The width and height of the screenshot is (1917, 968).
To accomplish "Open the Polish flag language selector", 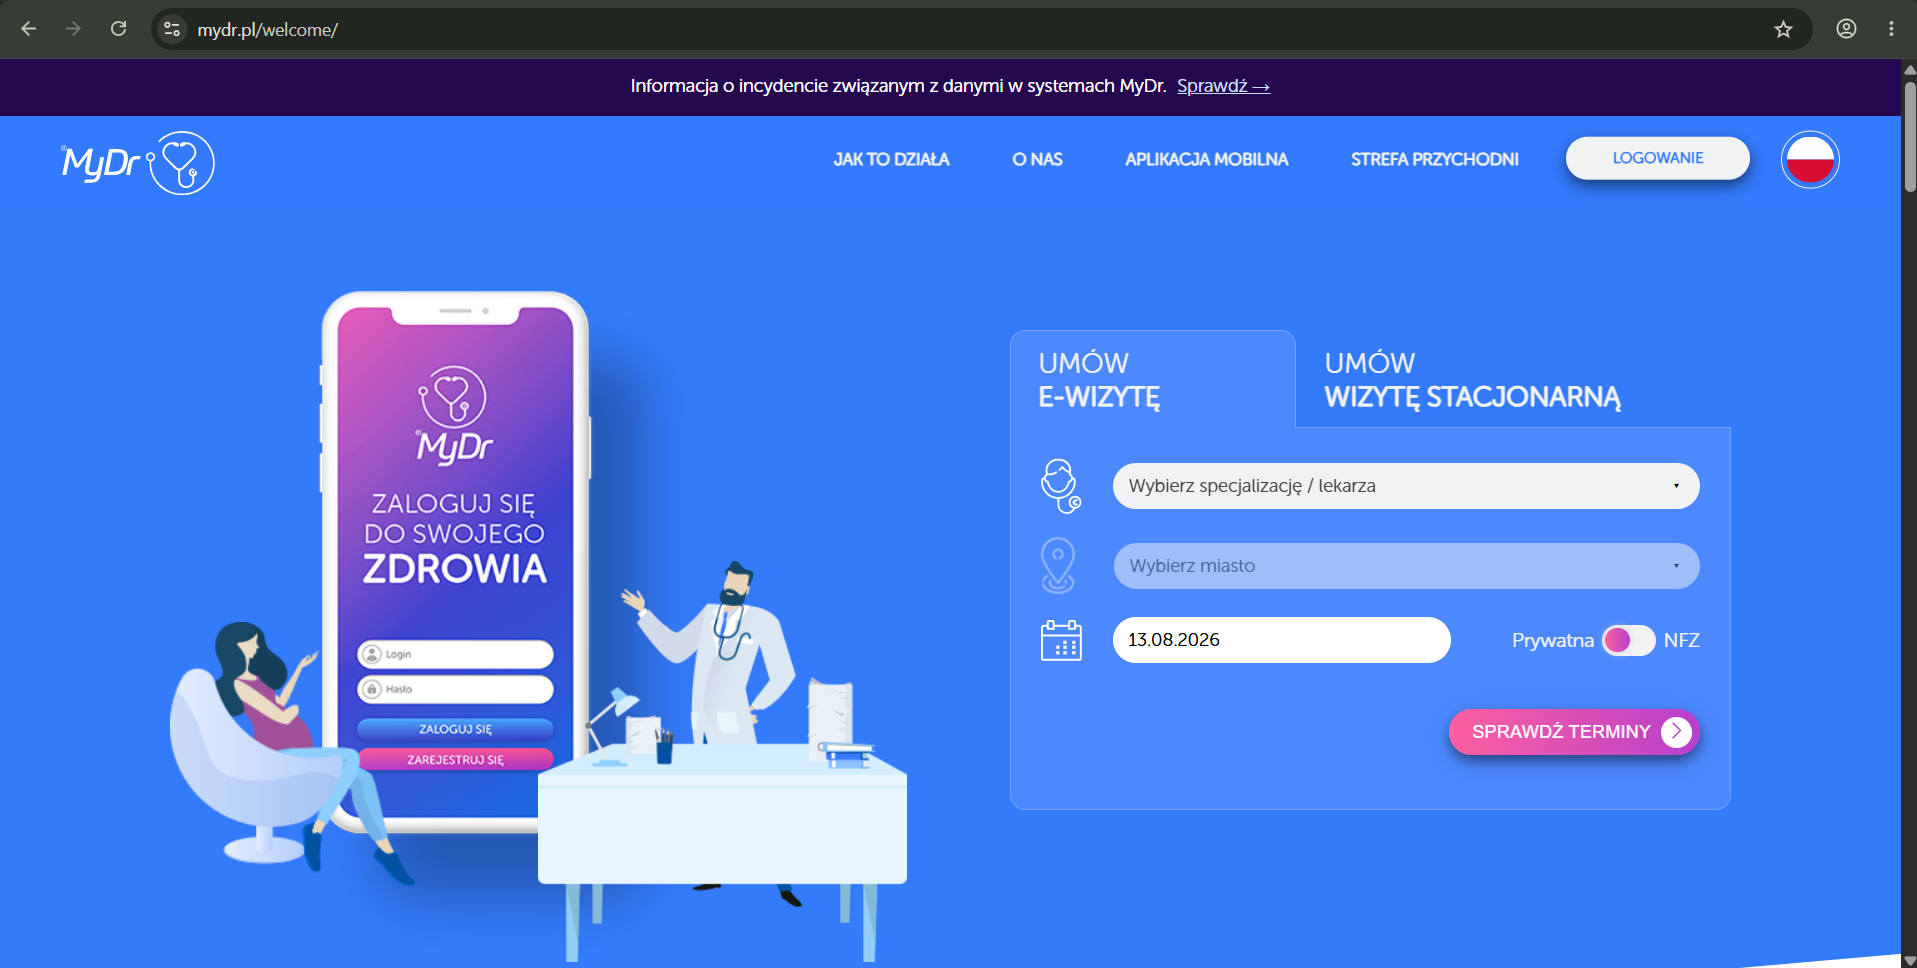I will 1810,160.
